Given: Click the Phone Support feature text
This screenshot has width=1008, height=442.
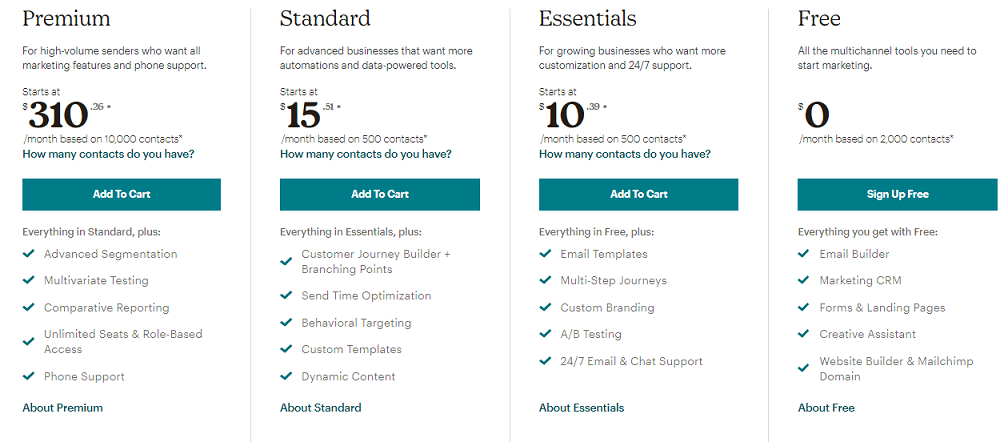Looking at the screenshot, I should (x=84, y=377).
